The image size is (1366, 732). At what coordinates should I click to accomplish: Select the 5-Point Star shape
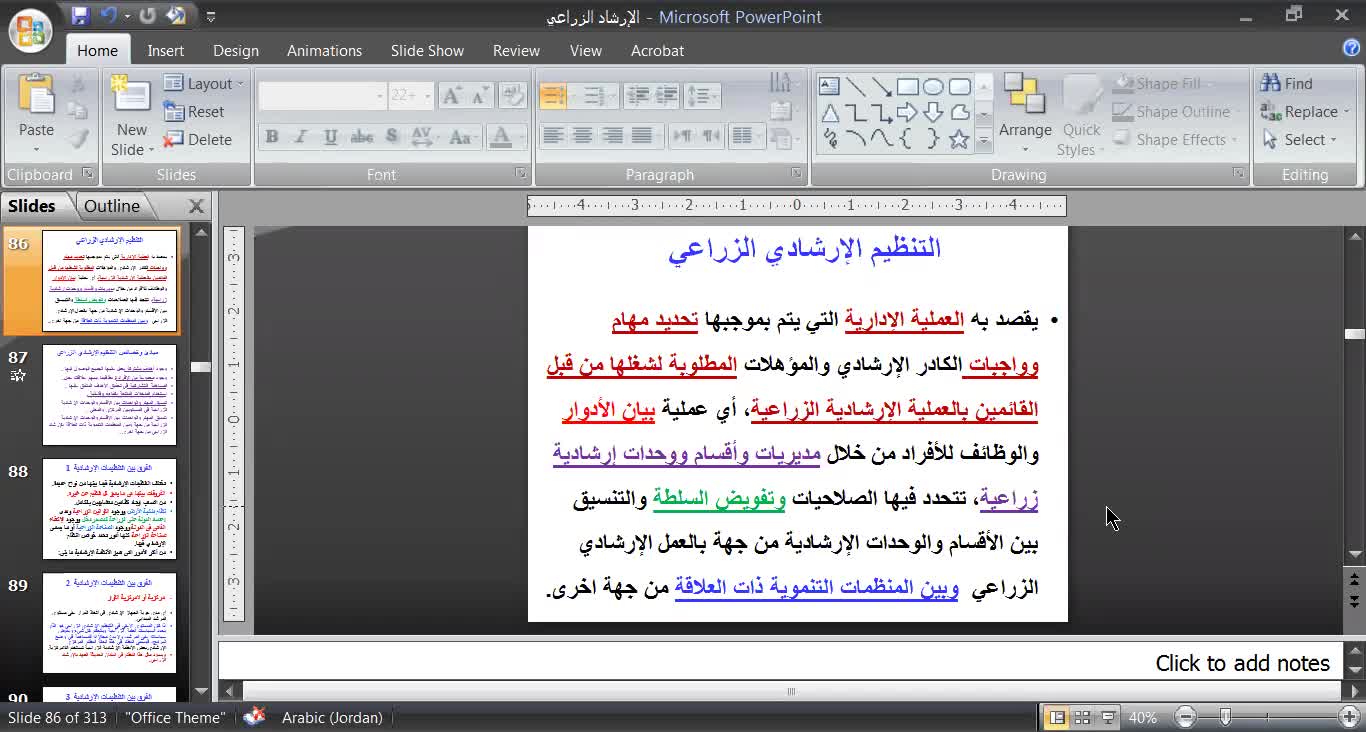coord(960,139)
